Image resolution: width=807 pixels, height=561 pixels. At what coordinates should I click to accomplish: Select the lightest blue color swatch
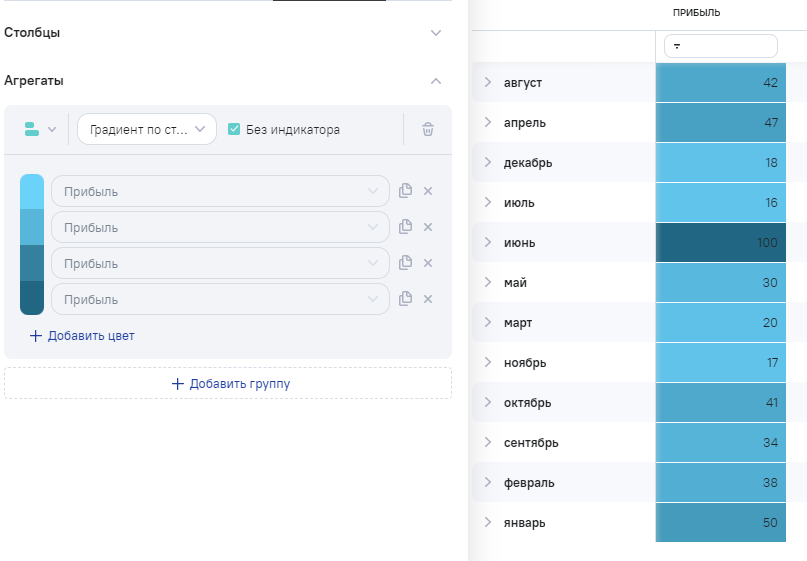pos(32,191)
